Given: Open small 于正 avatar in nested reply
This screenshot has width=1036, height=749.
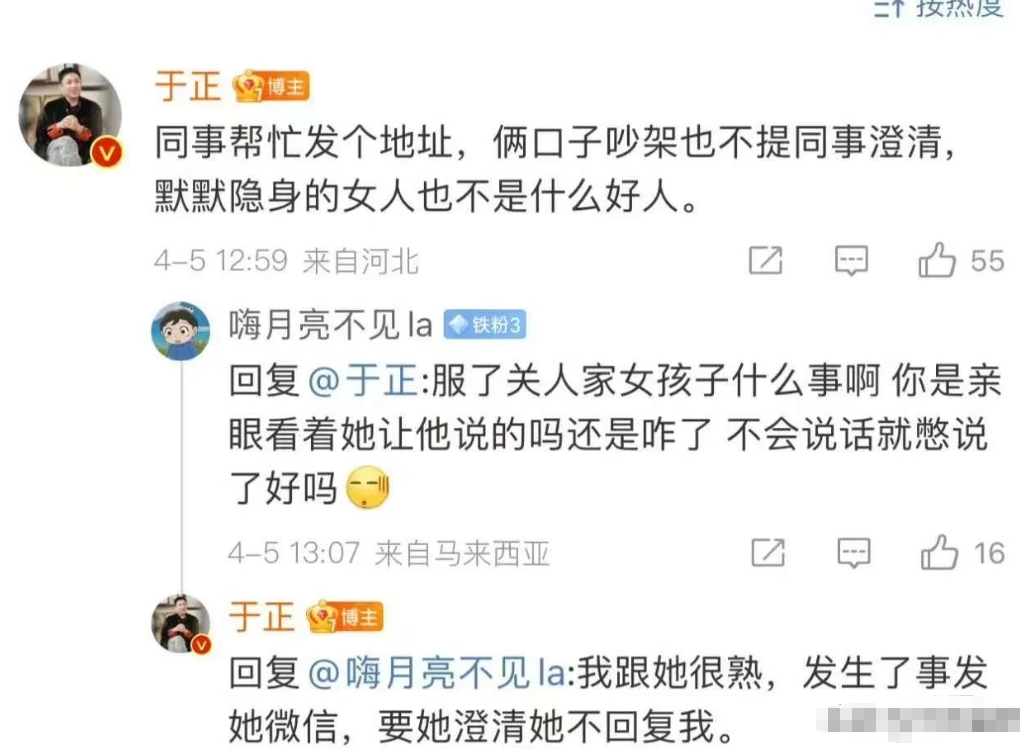Looking at the screenshot, I should tap(181, 624).
